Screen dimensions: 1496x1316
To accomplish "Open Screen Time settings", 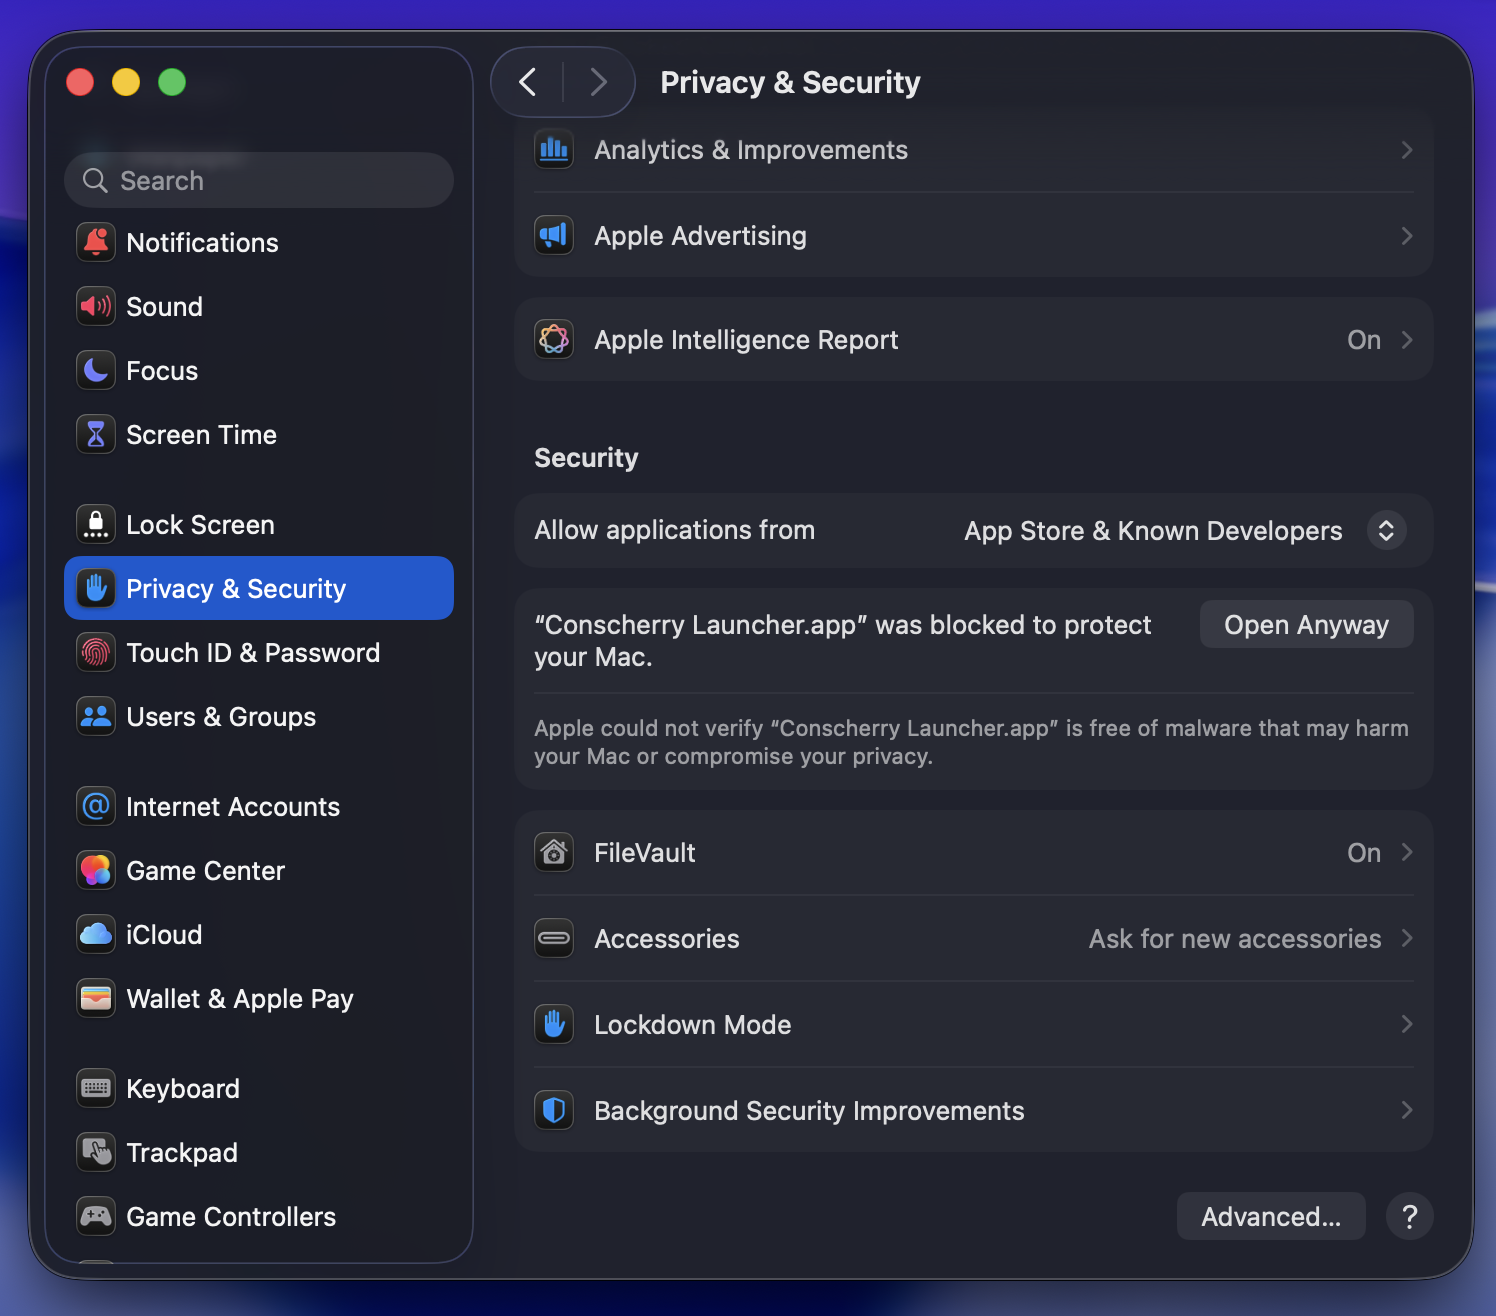I will 259,435.
